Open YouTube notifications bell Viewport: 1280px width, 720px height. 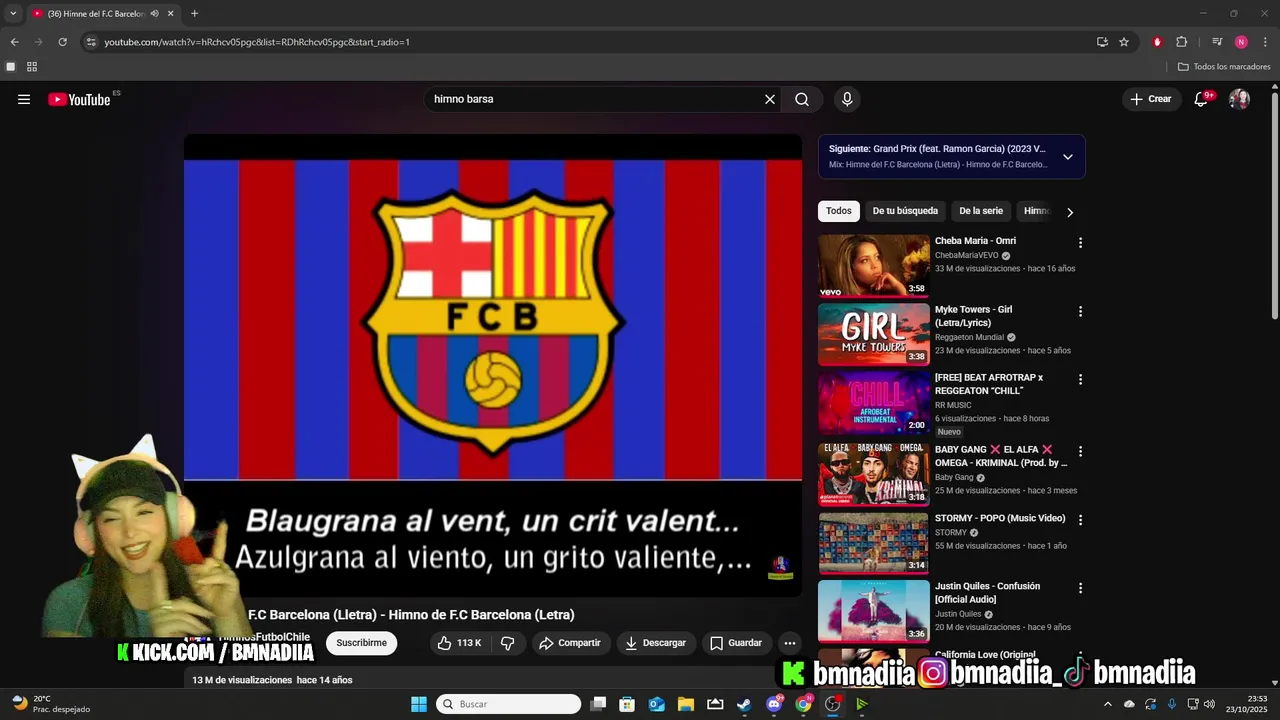tap(1202, 99)
